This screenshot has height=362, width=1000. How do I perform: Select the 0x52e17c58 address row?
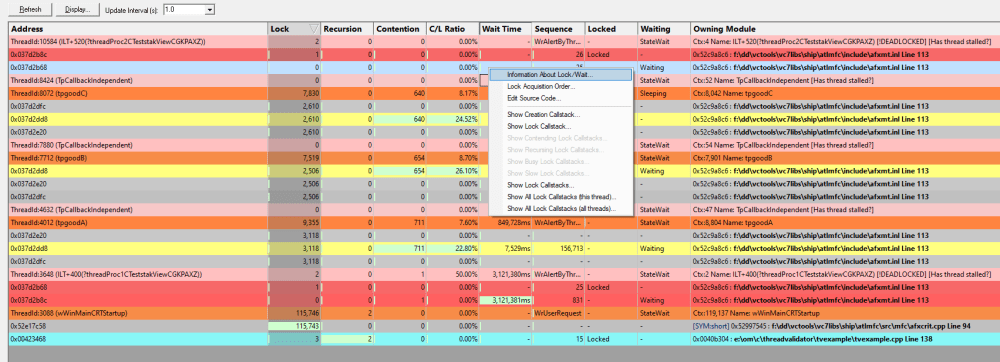(x=504, y=326)
